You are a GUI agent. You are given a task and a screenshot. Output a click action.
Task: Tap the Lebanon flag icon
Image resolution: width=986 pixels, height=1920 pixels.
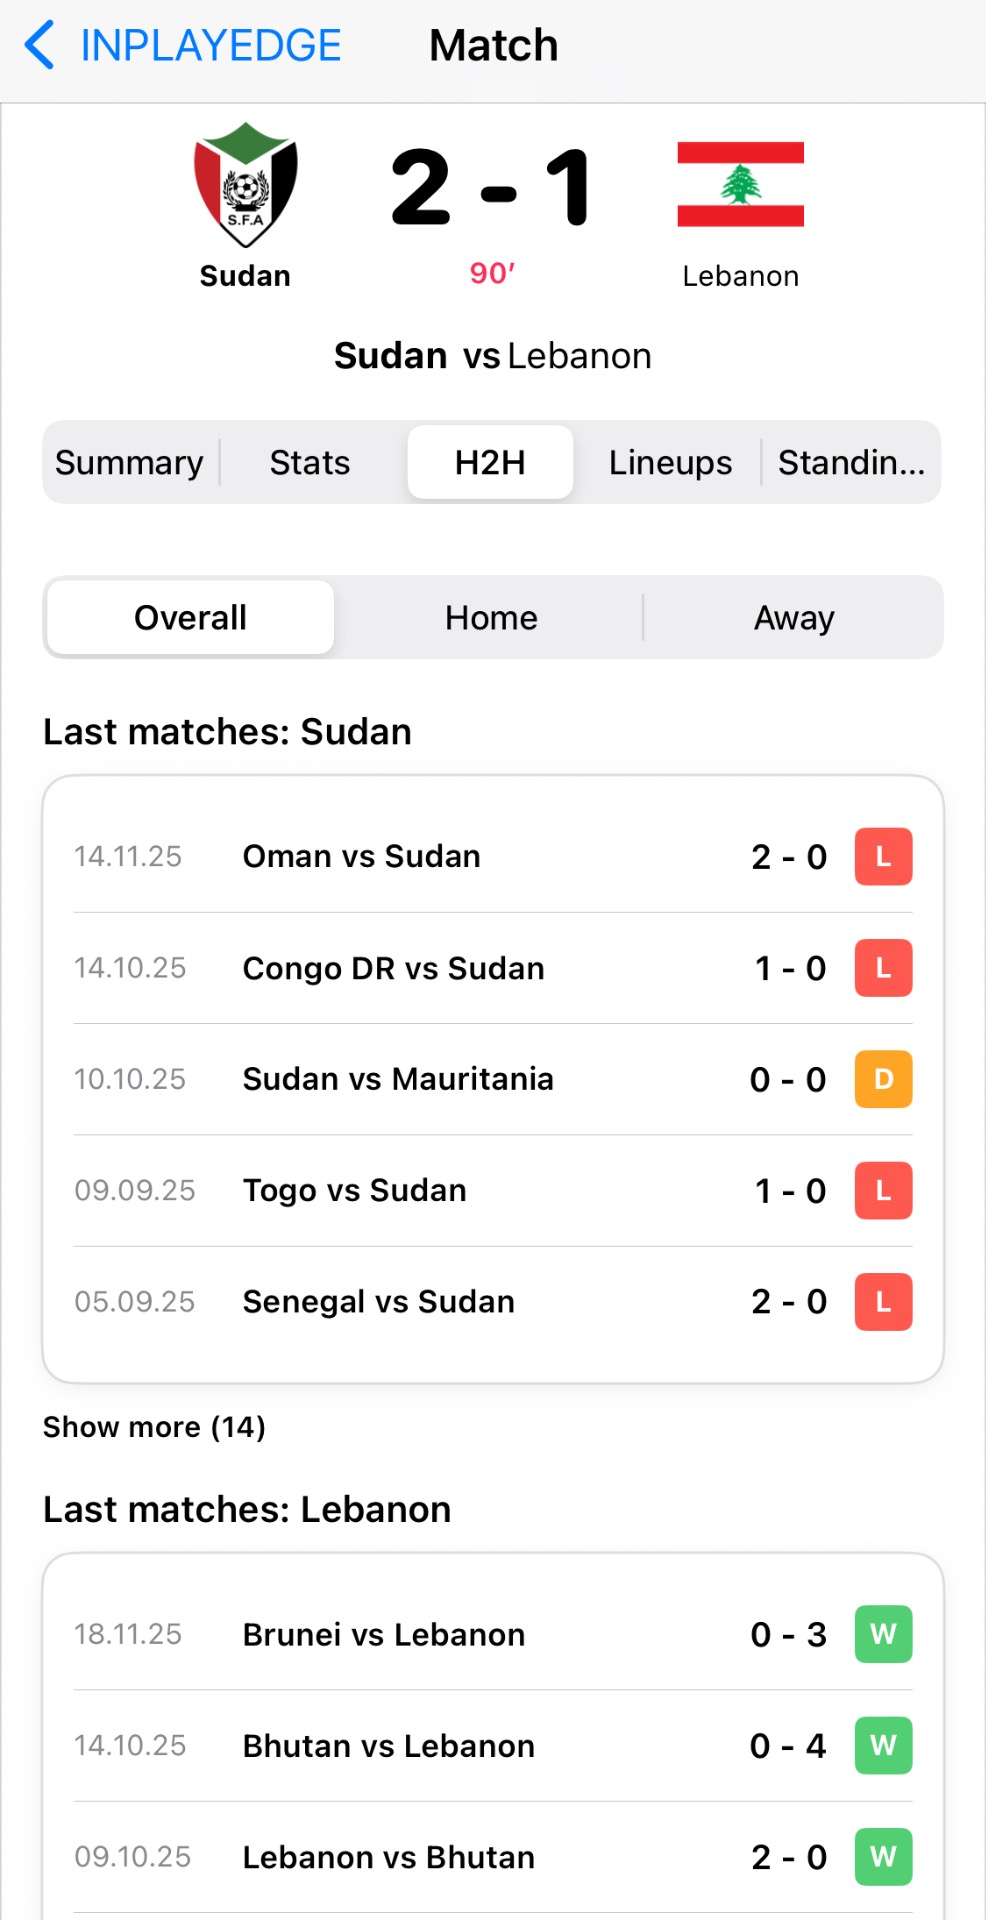tap(740, 185)
